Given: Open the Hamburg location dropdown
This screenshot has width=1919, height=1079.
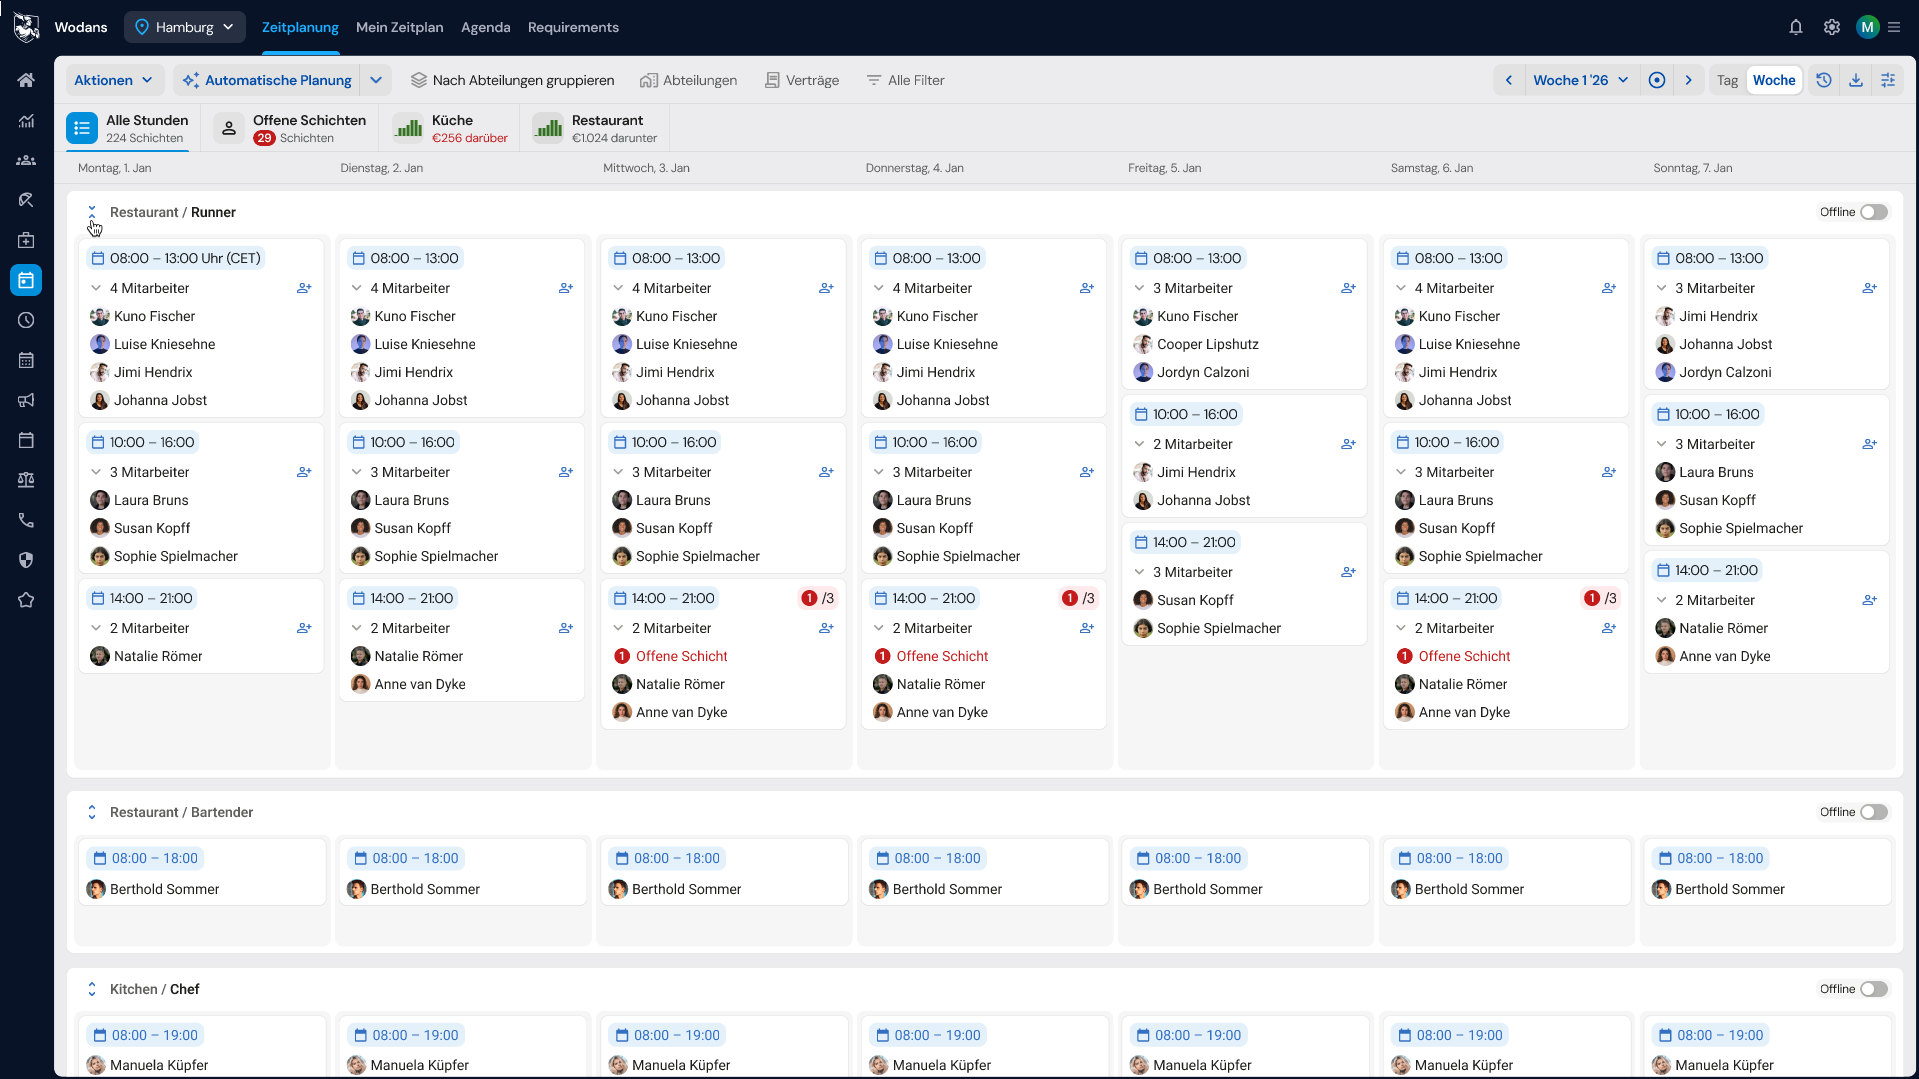Looking at the screenshot, I should click(x=185, y=27).
